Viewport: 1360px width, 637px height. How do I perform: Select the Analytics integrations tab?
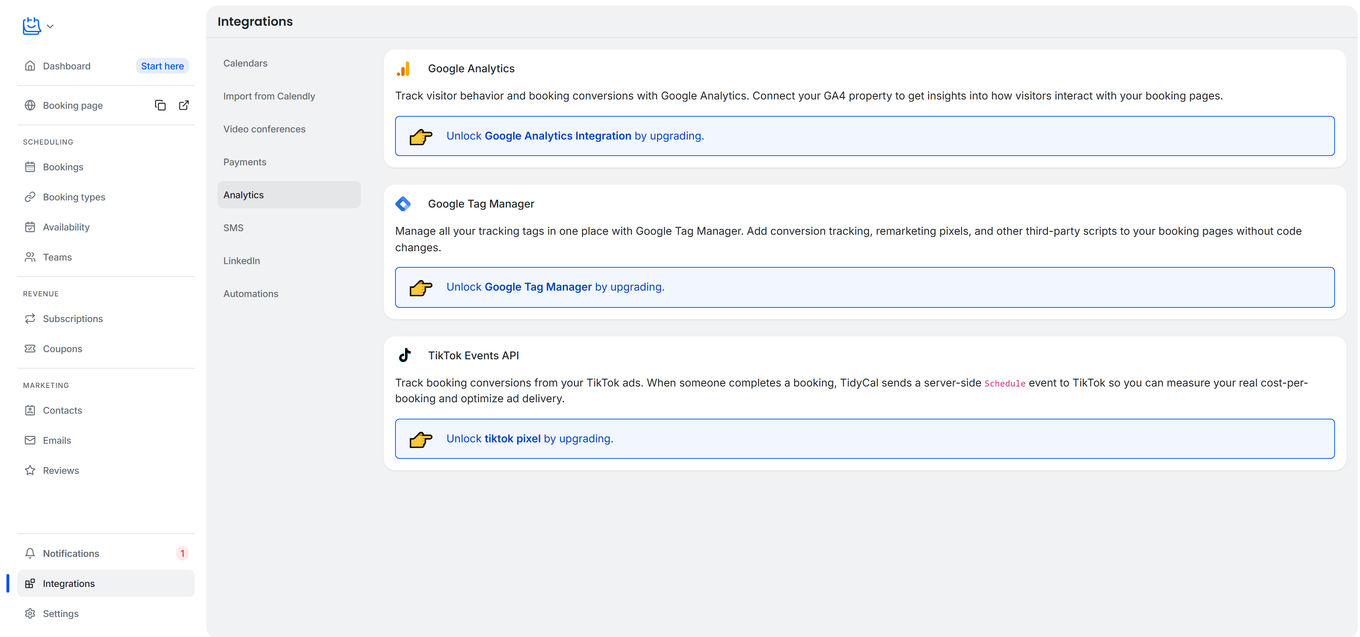(289, 195)
